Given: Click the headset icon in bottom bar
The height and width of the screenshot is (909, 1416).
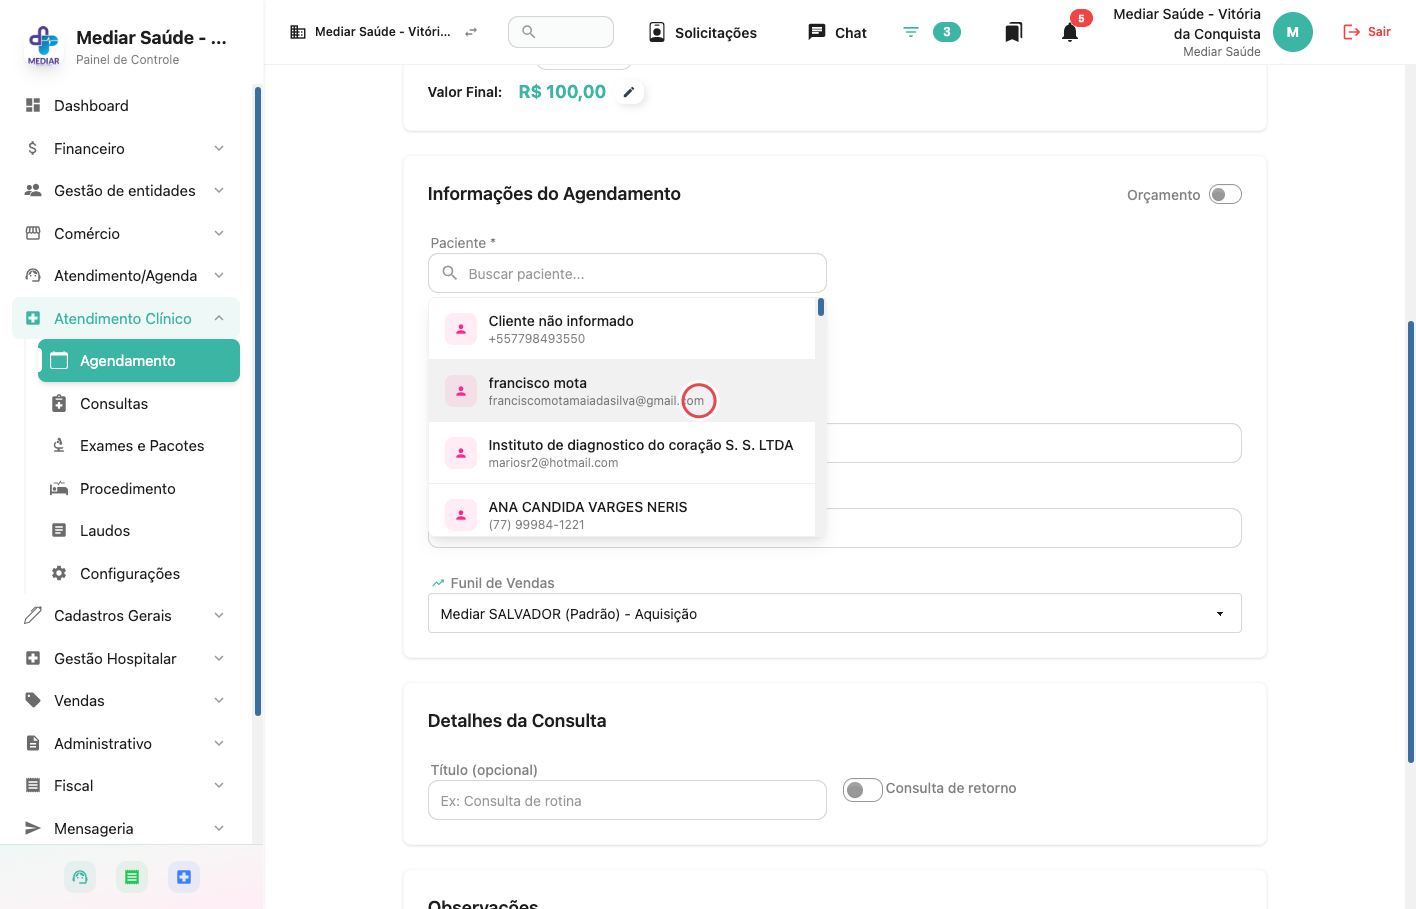Looking at the screenshot, I should click(x=80, y=877).
